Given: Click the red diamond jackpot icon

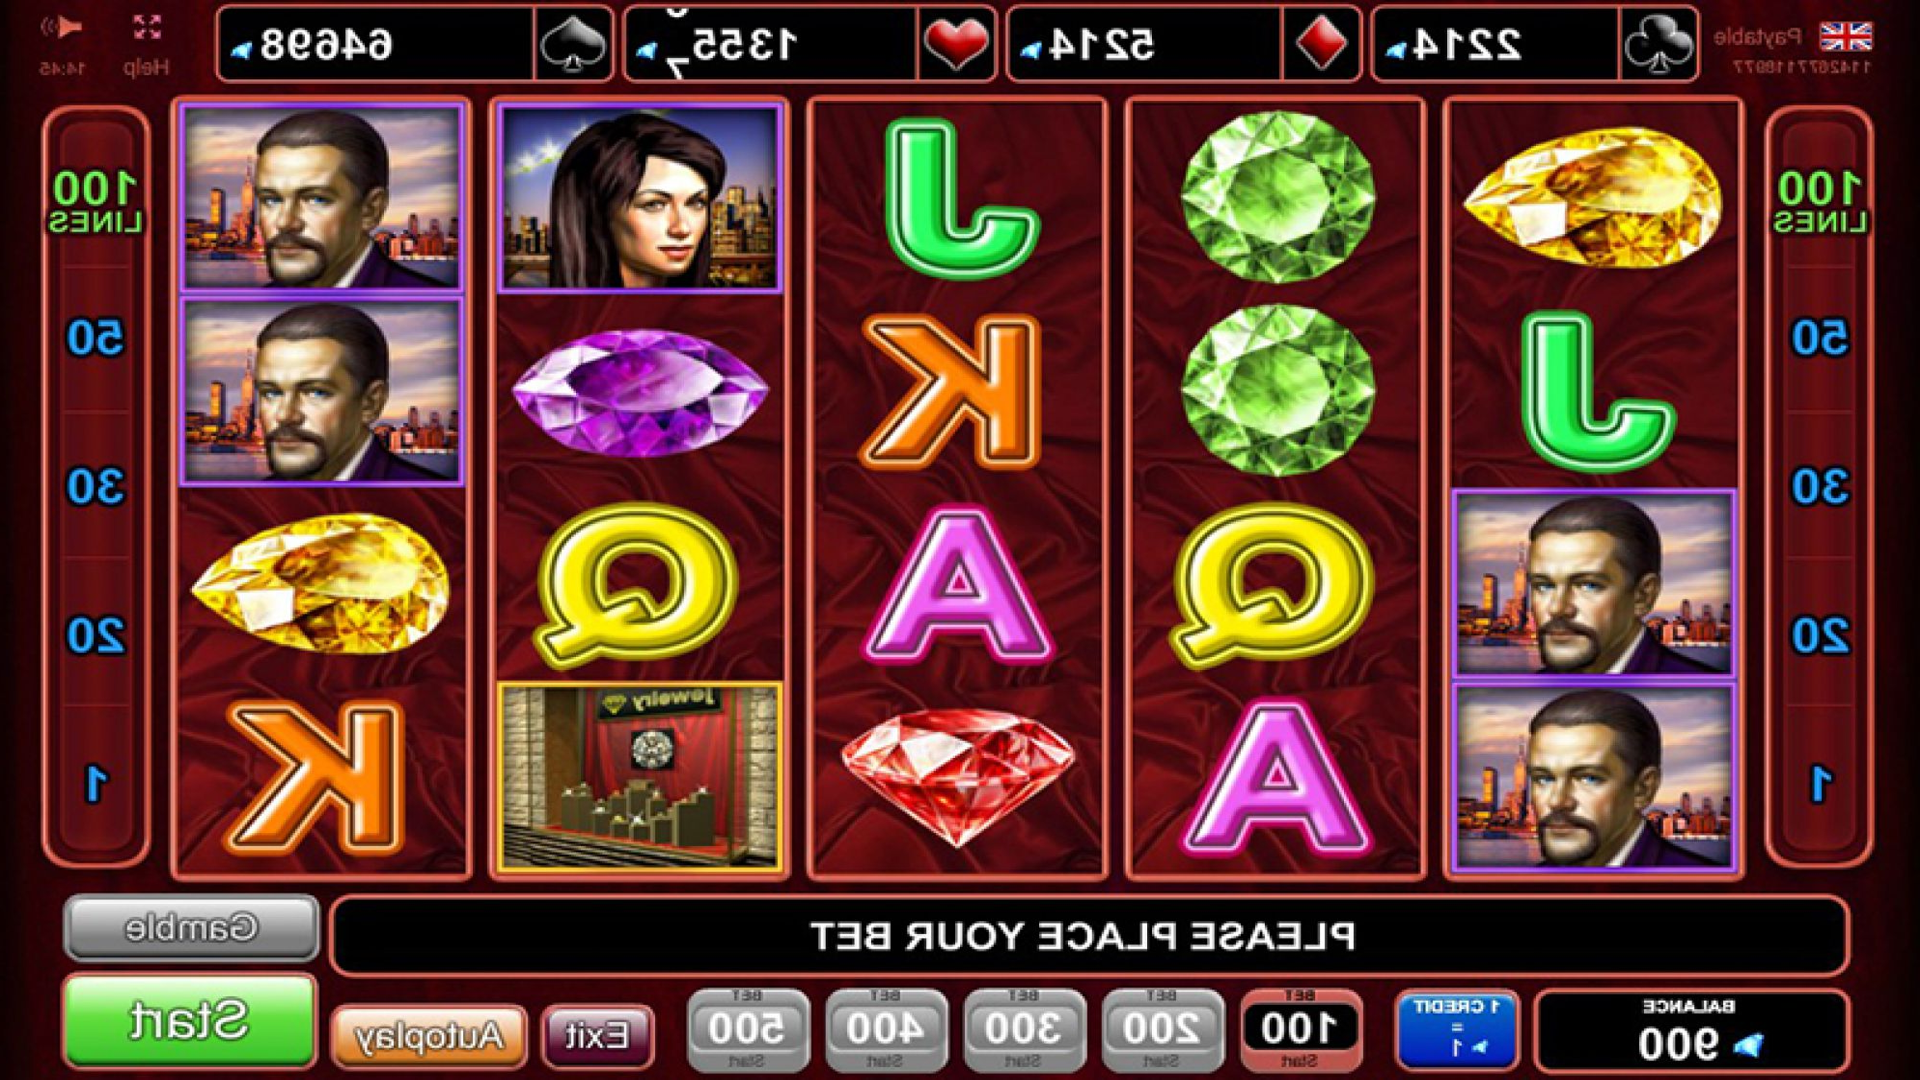Looking at the screenshot, I should 1320,44.
